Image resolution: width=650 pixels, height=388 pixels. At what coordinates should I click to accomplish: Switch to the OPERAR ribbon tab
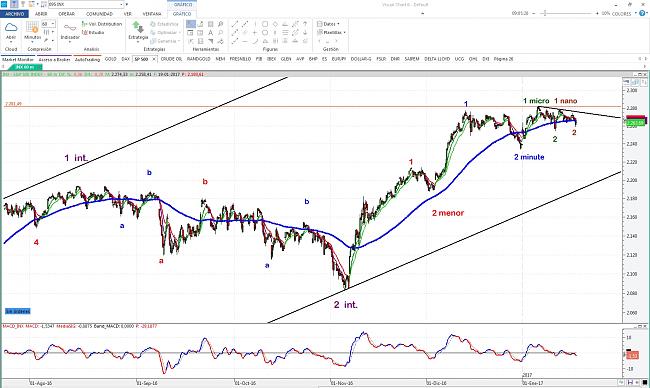pos(66,14)
